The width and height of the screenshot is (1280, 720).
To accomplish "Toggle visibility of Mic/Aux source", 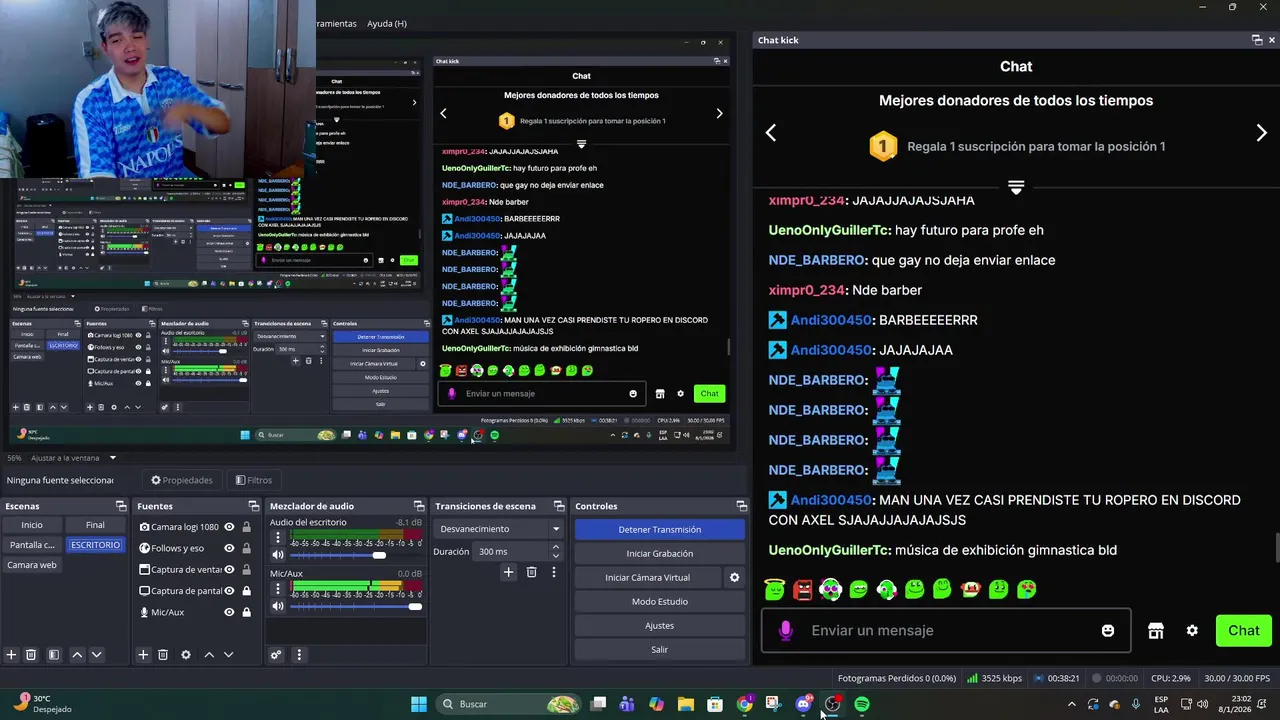I will point(229,612).
